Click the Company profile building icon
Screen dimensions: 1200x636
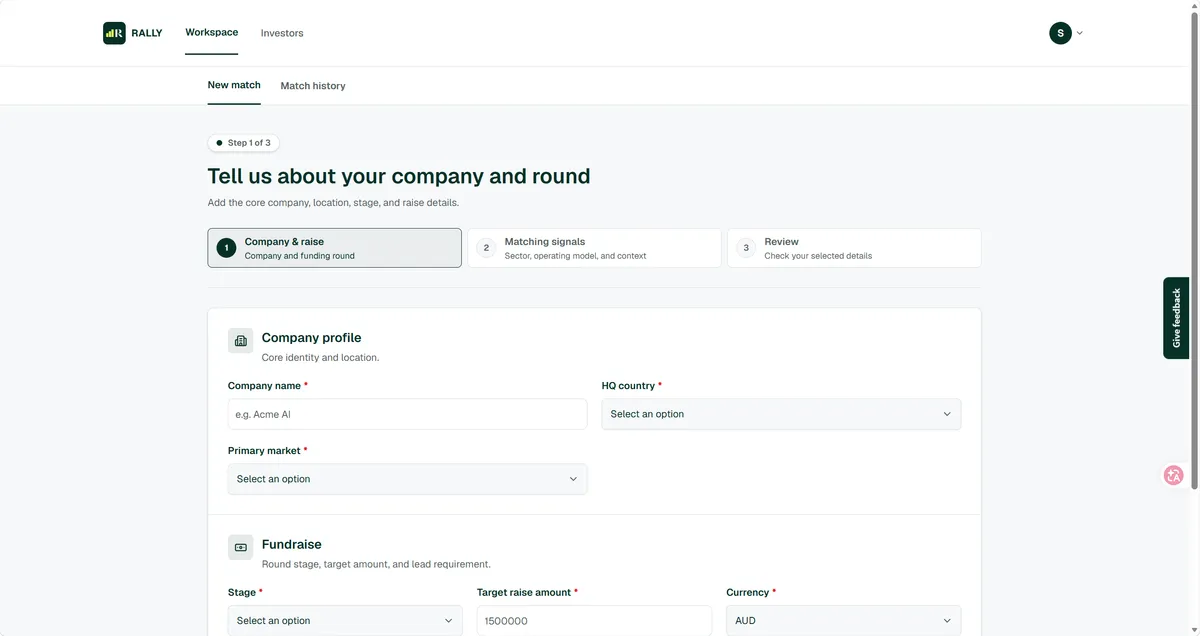click(x=240, y=341)
